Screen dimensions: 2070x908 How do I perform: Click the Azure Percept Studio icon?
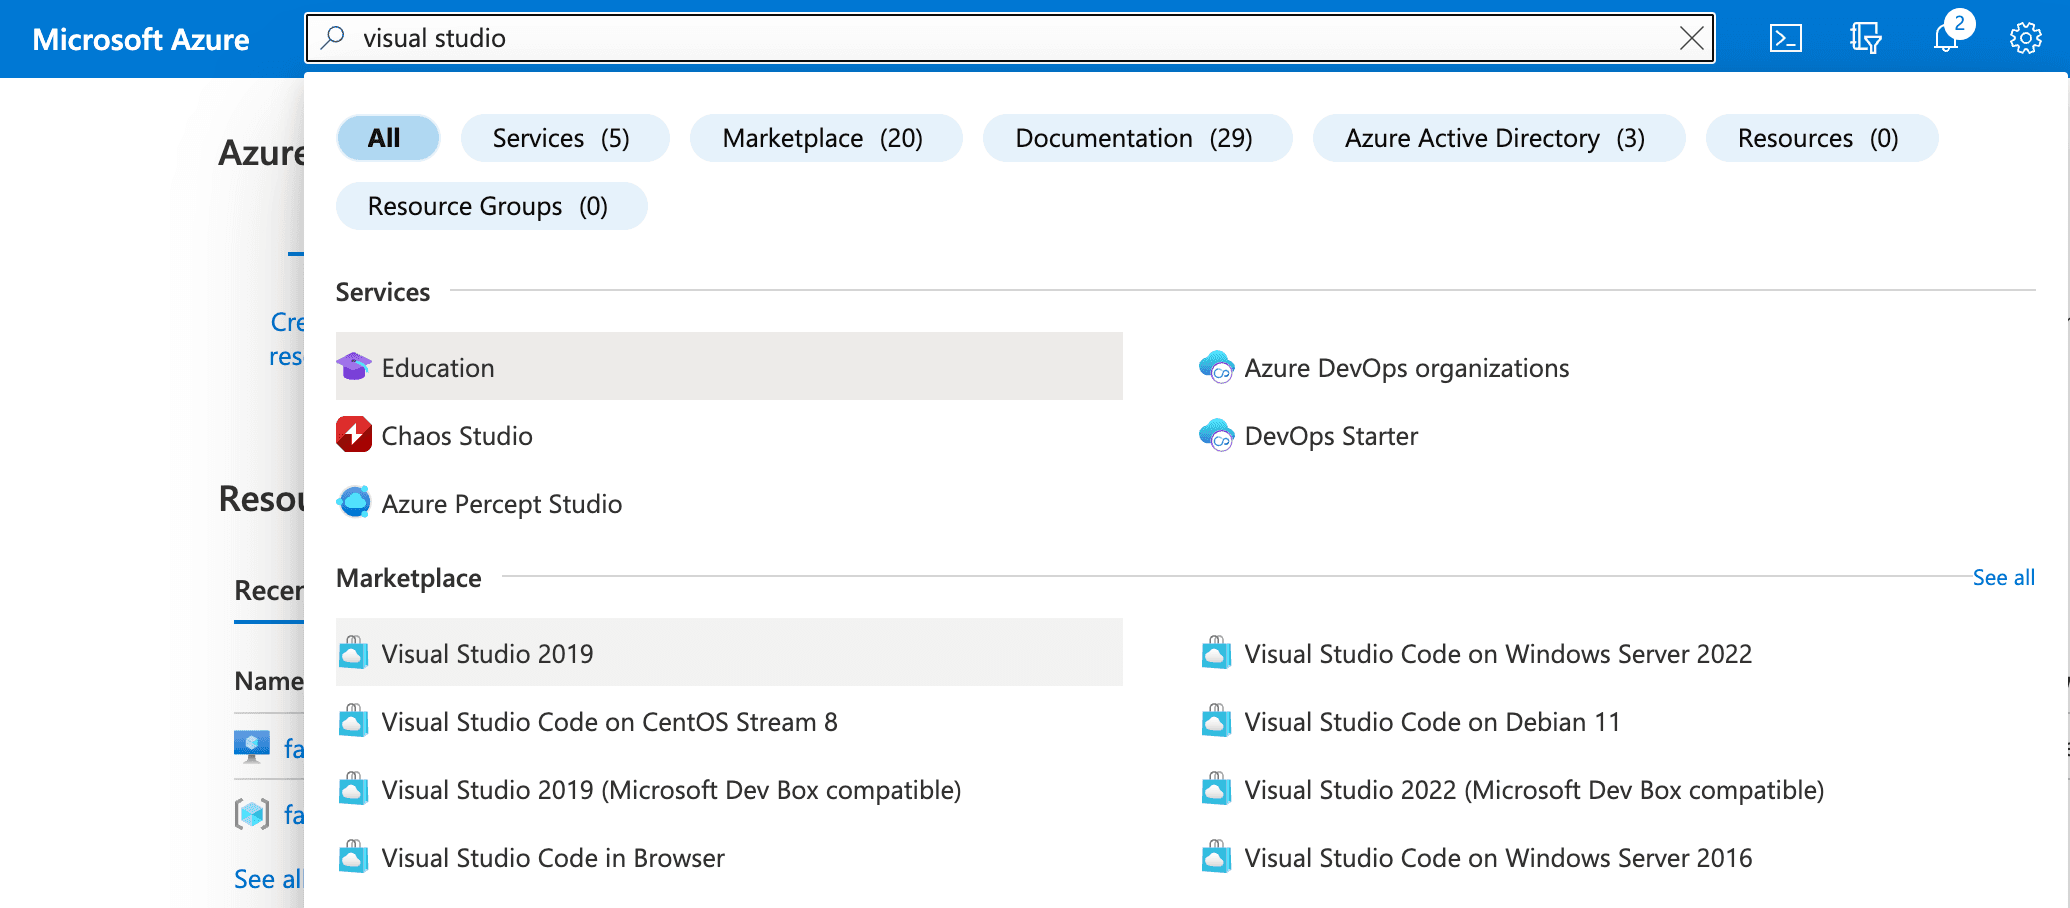pyautogui.click(x=354, y=502)
